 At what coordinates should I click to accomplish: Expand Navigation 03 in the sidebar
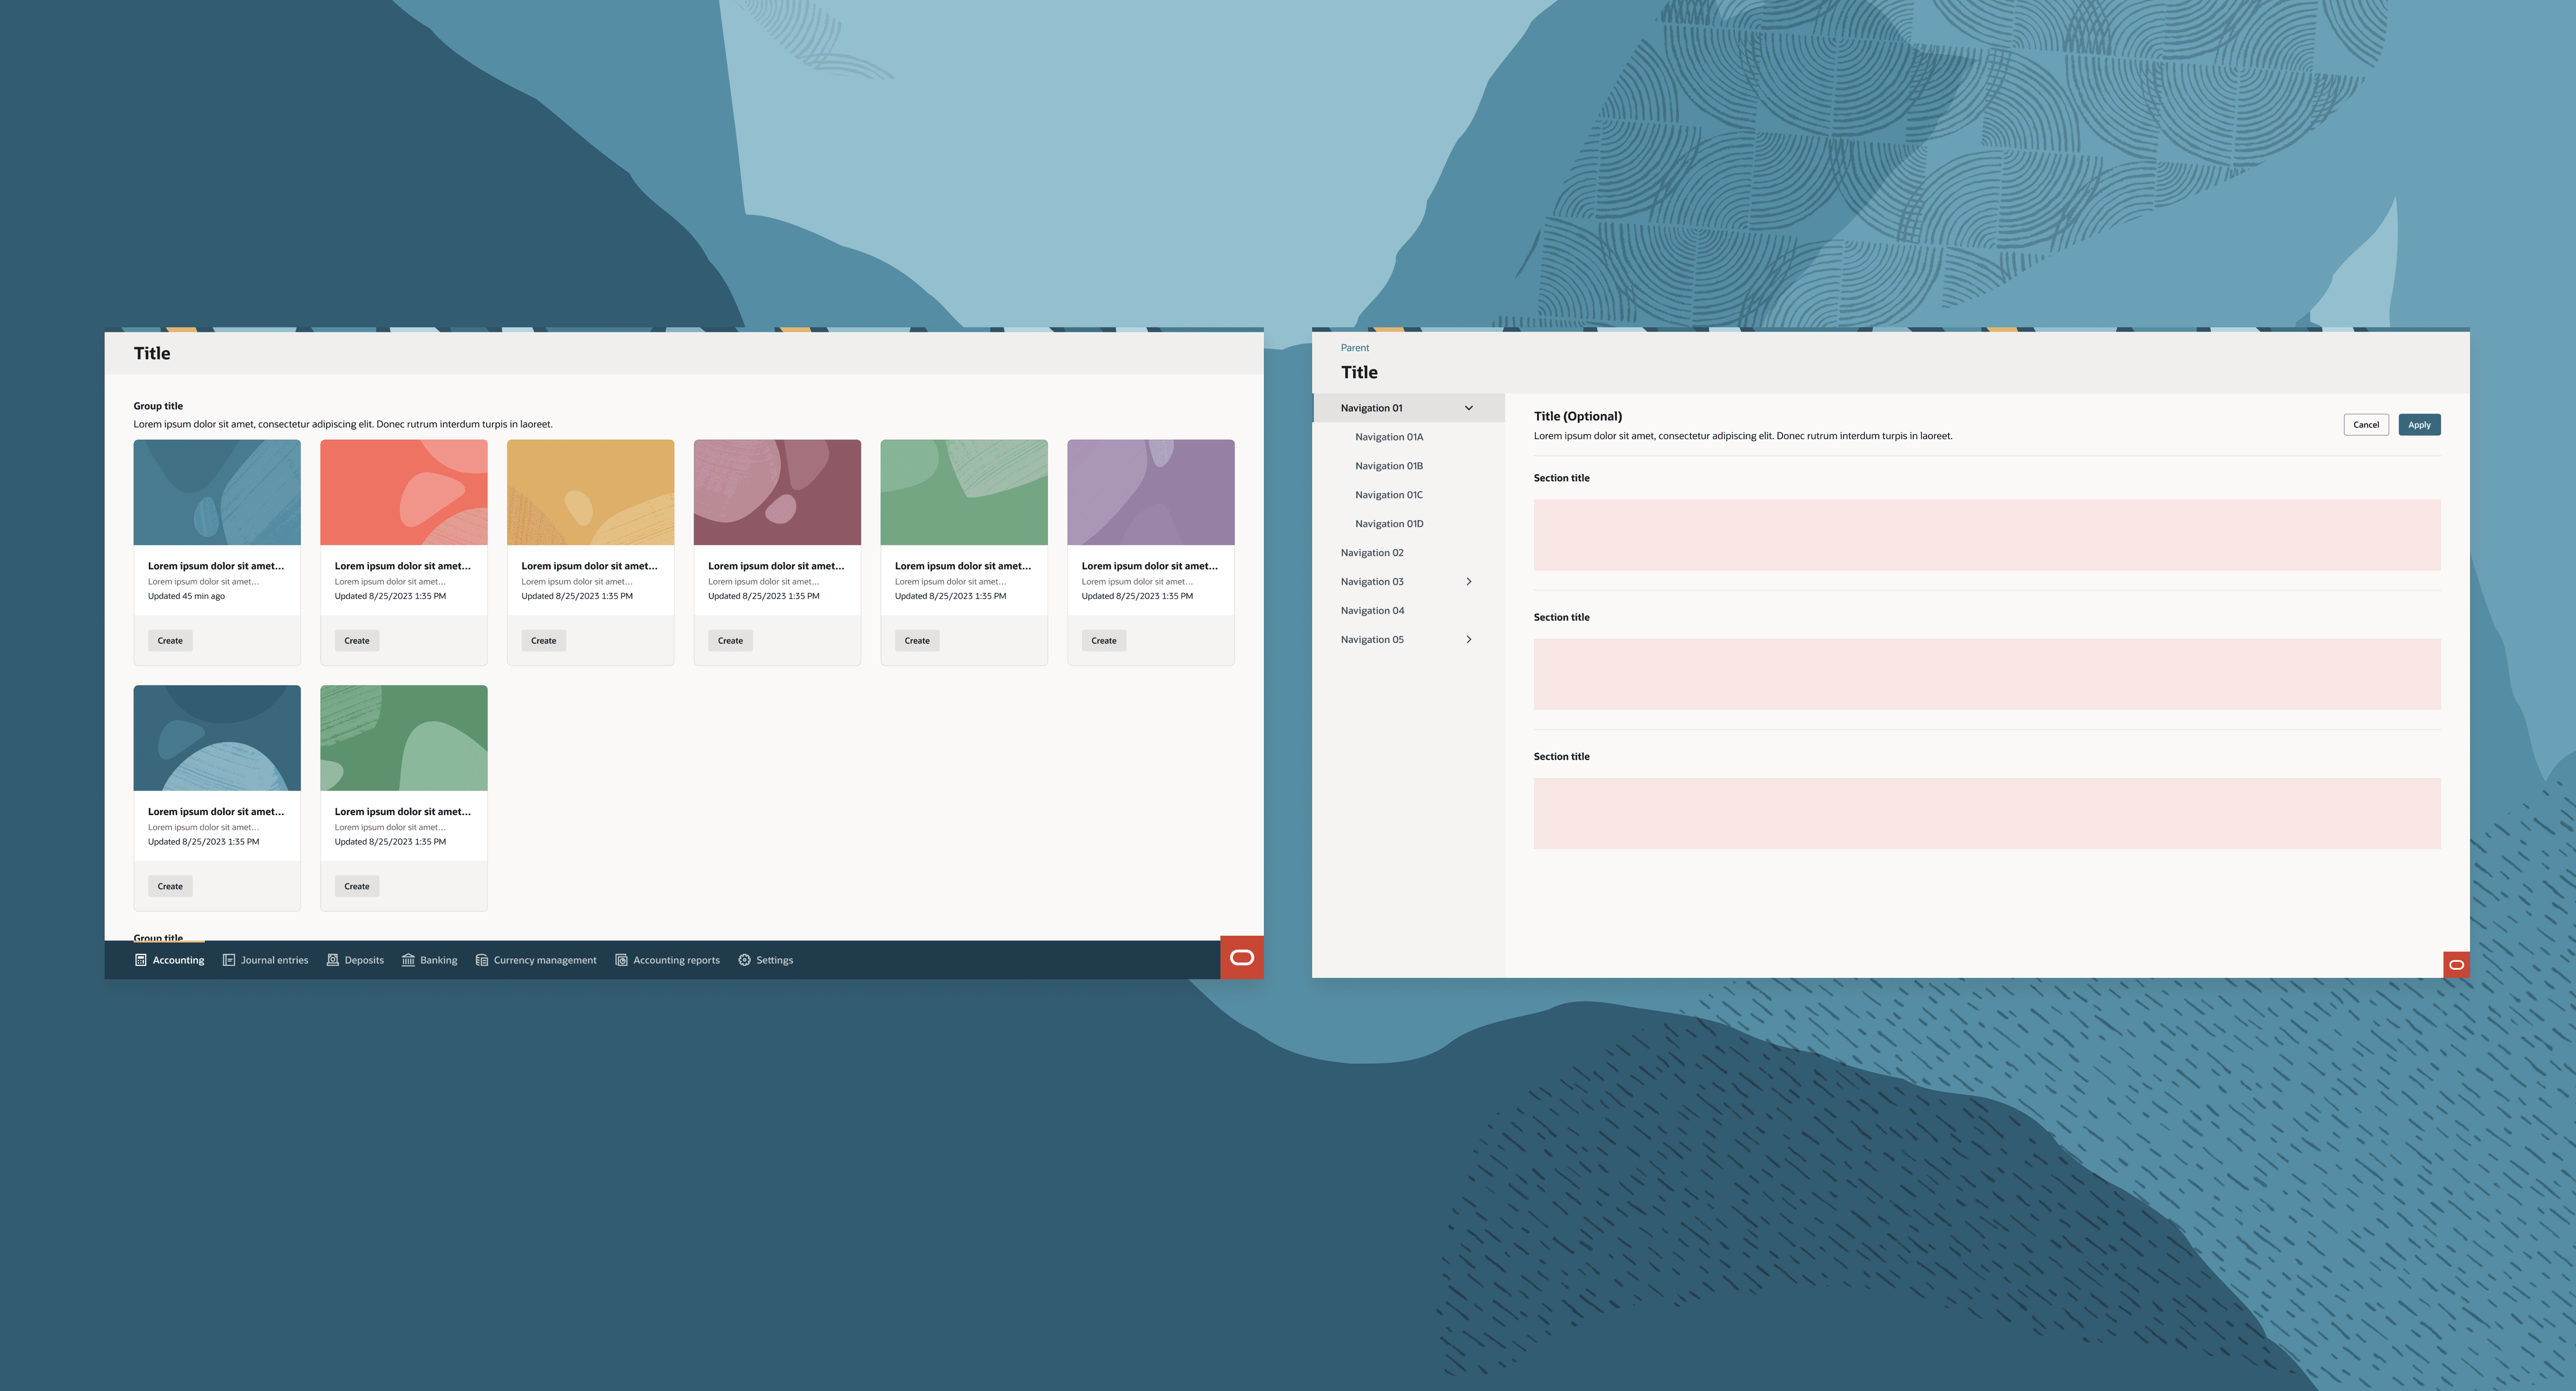point(1469,581)
